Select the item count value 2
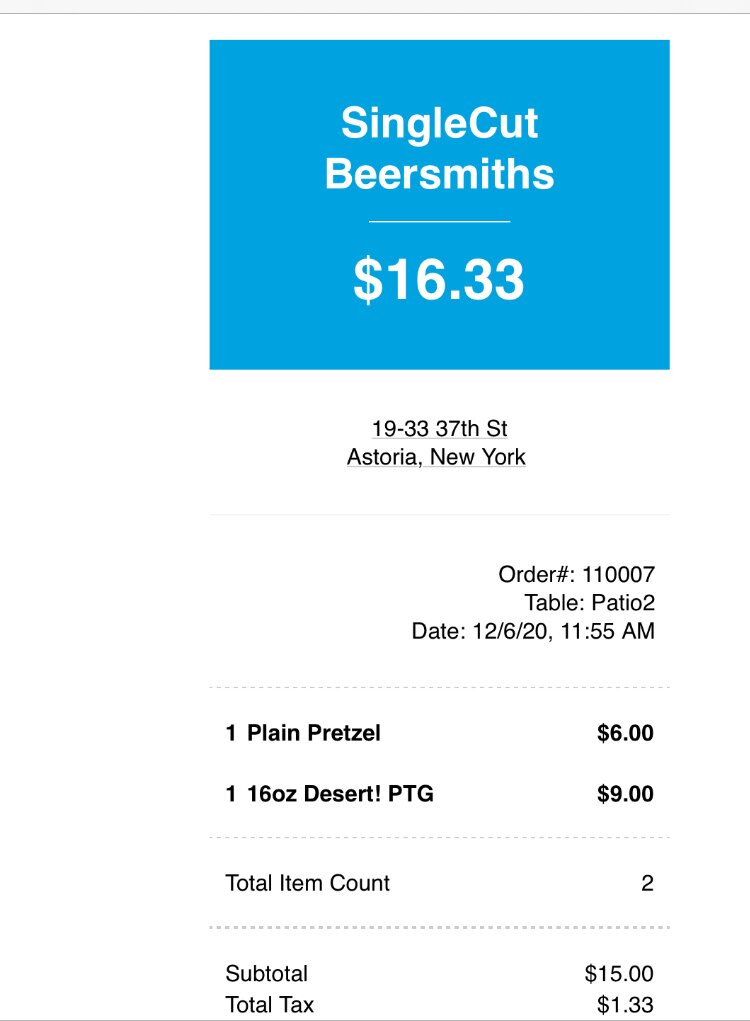 coord(647,883)
